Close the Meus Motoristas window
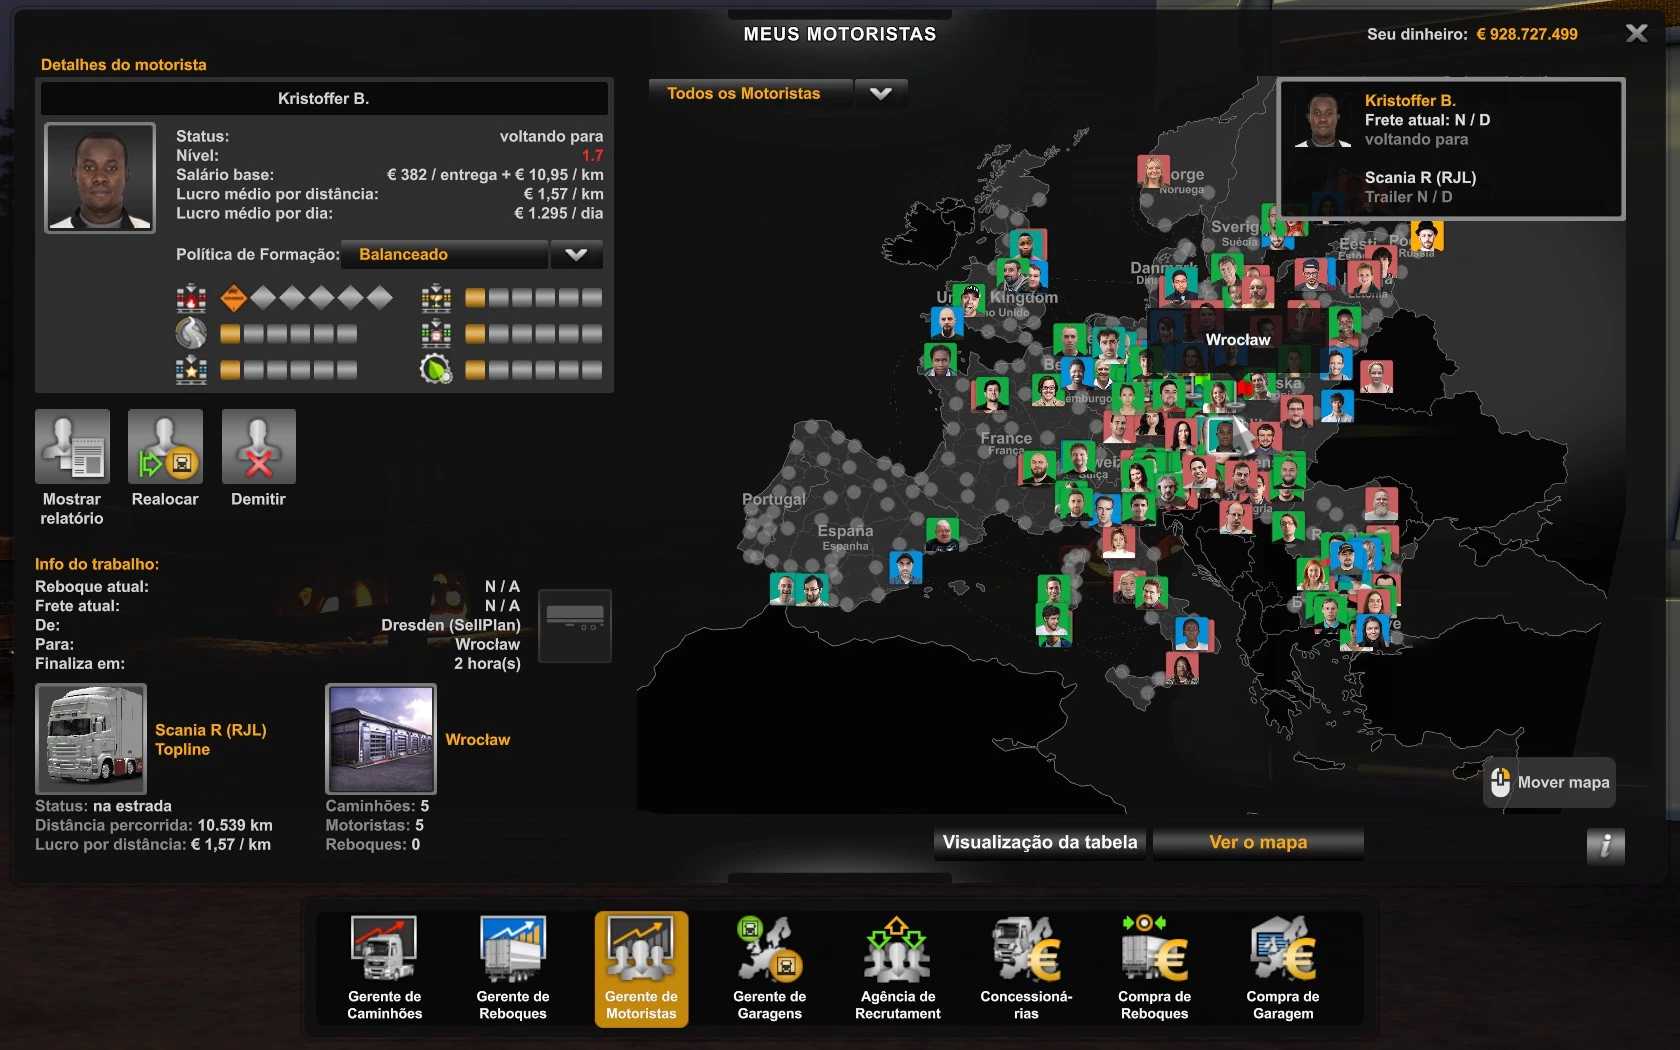 tap(1636, 34)
